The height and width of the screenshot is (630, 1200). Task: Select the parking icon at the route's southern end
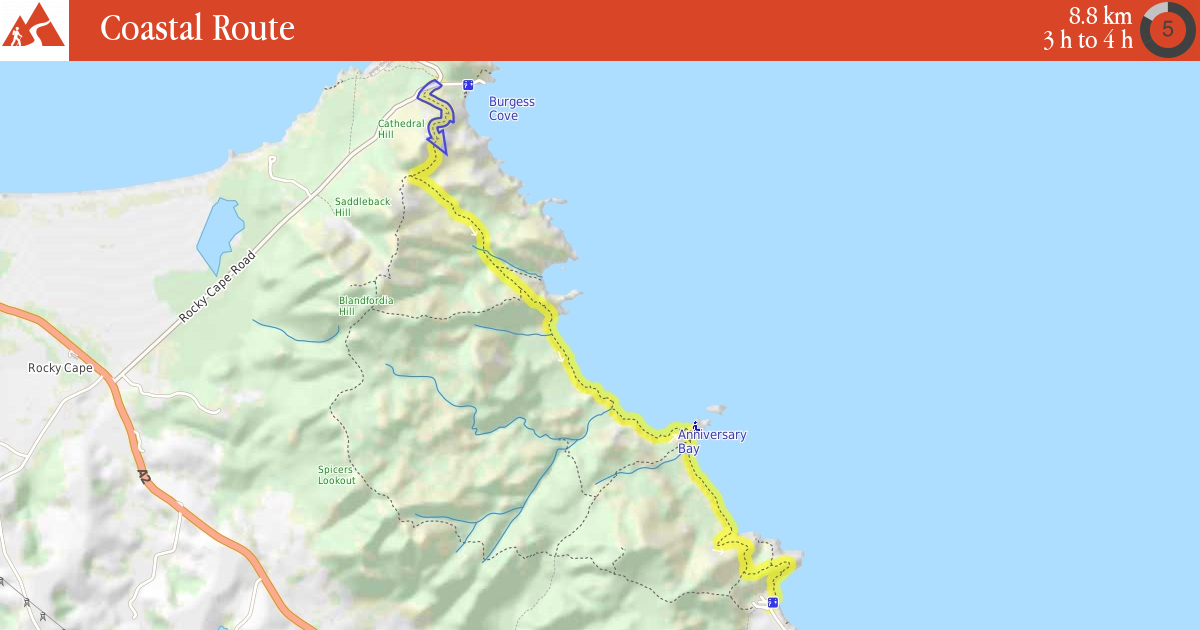[773, 602]
